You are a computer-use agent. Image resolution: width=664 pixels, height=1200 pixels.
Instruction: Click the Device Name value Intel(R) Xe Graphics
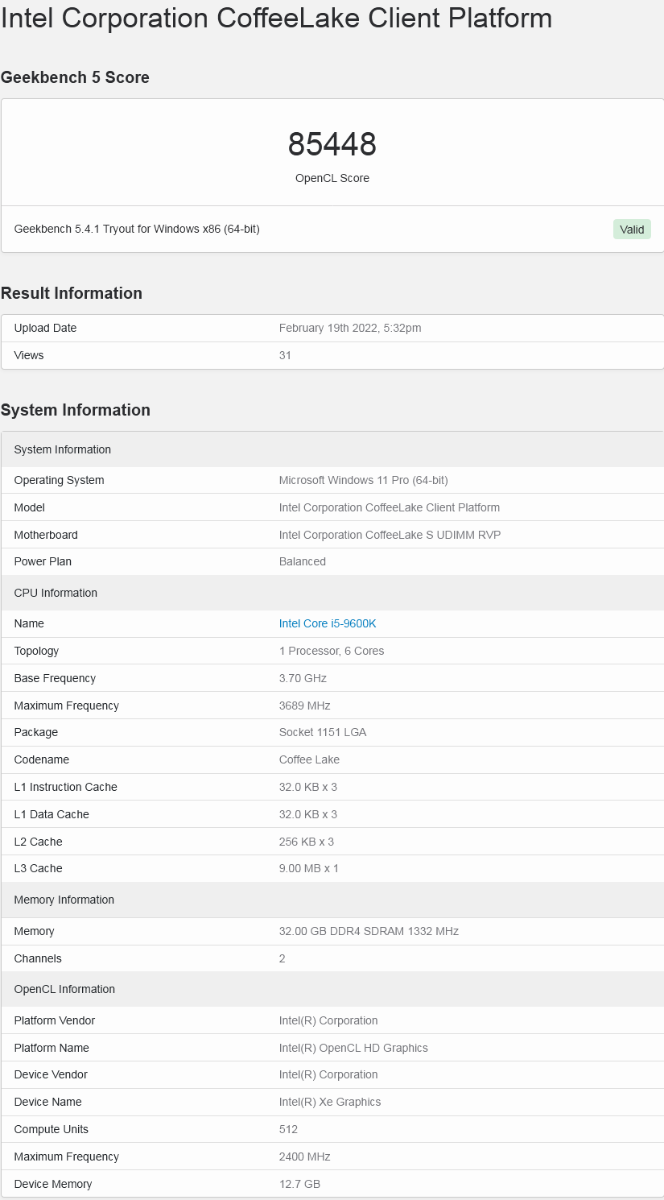329,1102
